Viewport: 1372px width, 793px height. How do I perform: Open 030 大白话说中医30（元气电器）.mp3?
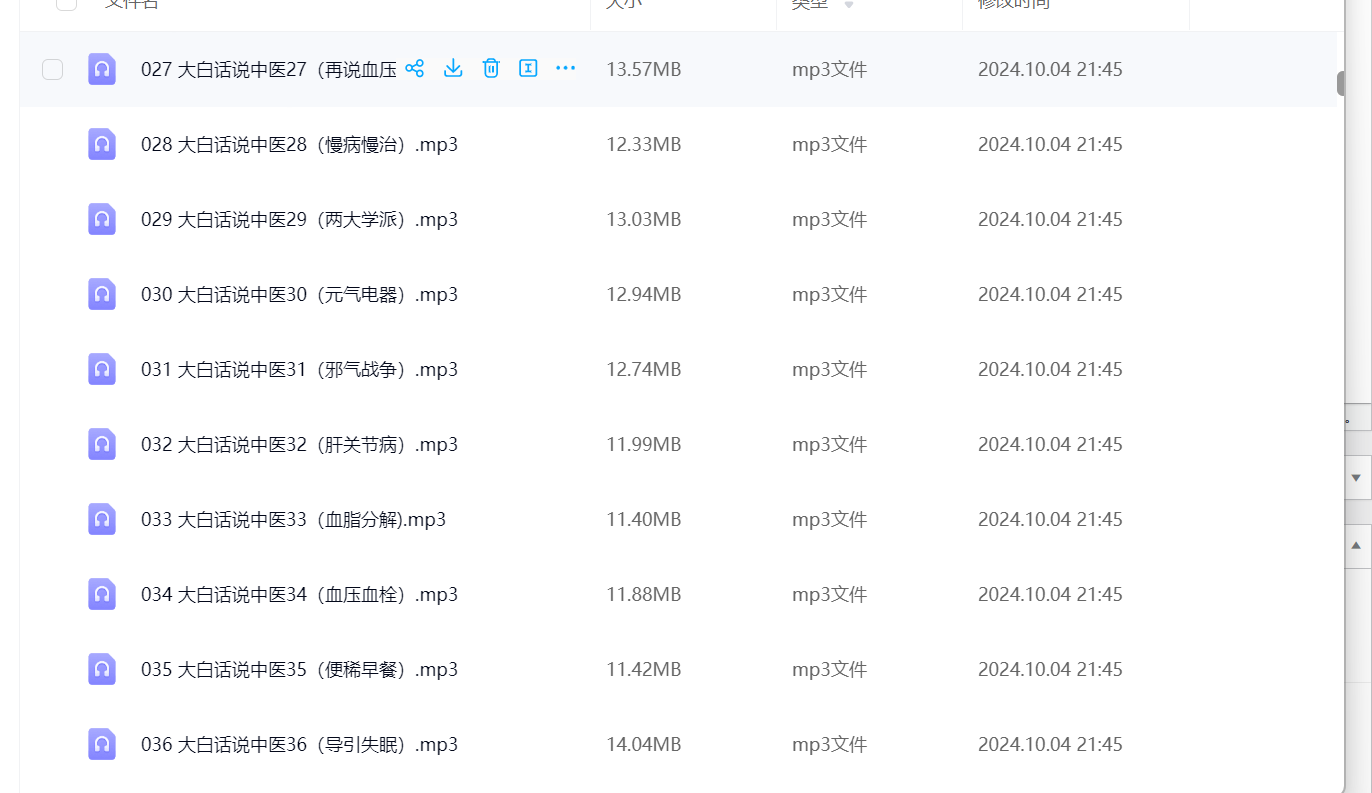(299, 294)
